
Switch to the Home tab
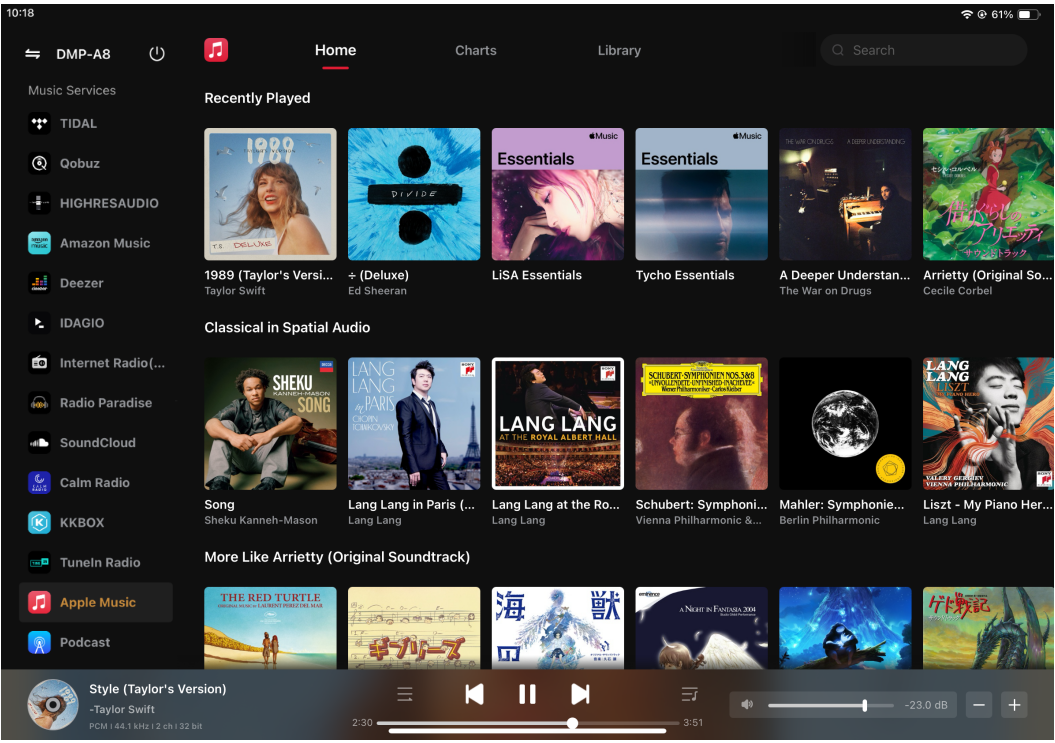pyautogui.click(x=335, y=50)
